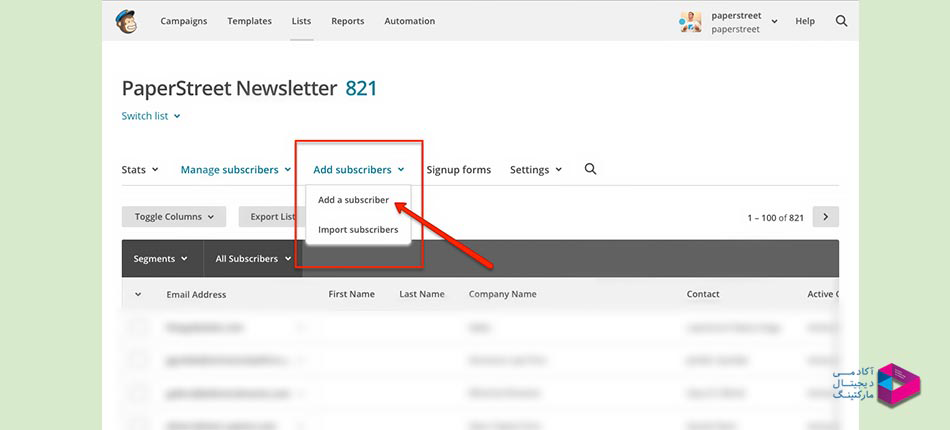Viewport: 950px width, 430px height.
Task: Open the Stats dropdown
Action: 140,170
